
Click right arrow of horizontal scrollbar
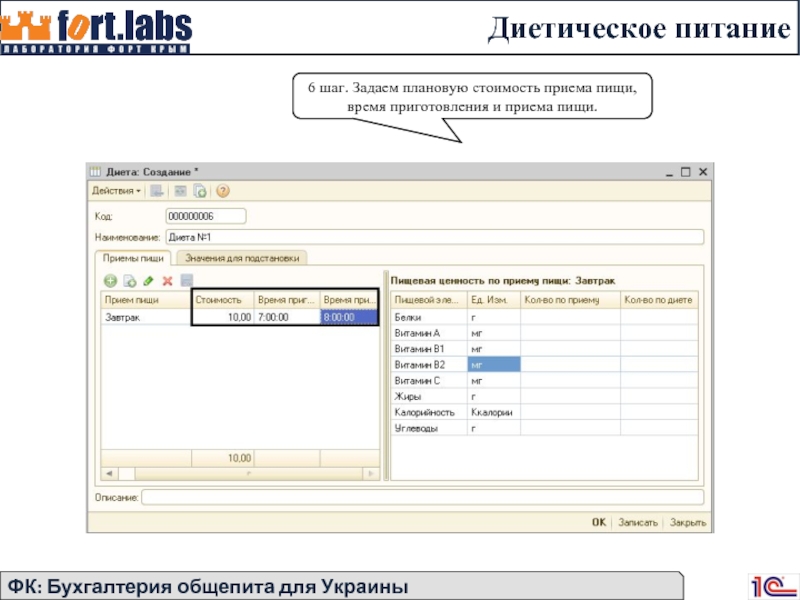point(371,474)
